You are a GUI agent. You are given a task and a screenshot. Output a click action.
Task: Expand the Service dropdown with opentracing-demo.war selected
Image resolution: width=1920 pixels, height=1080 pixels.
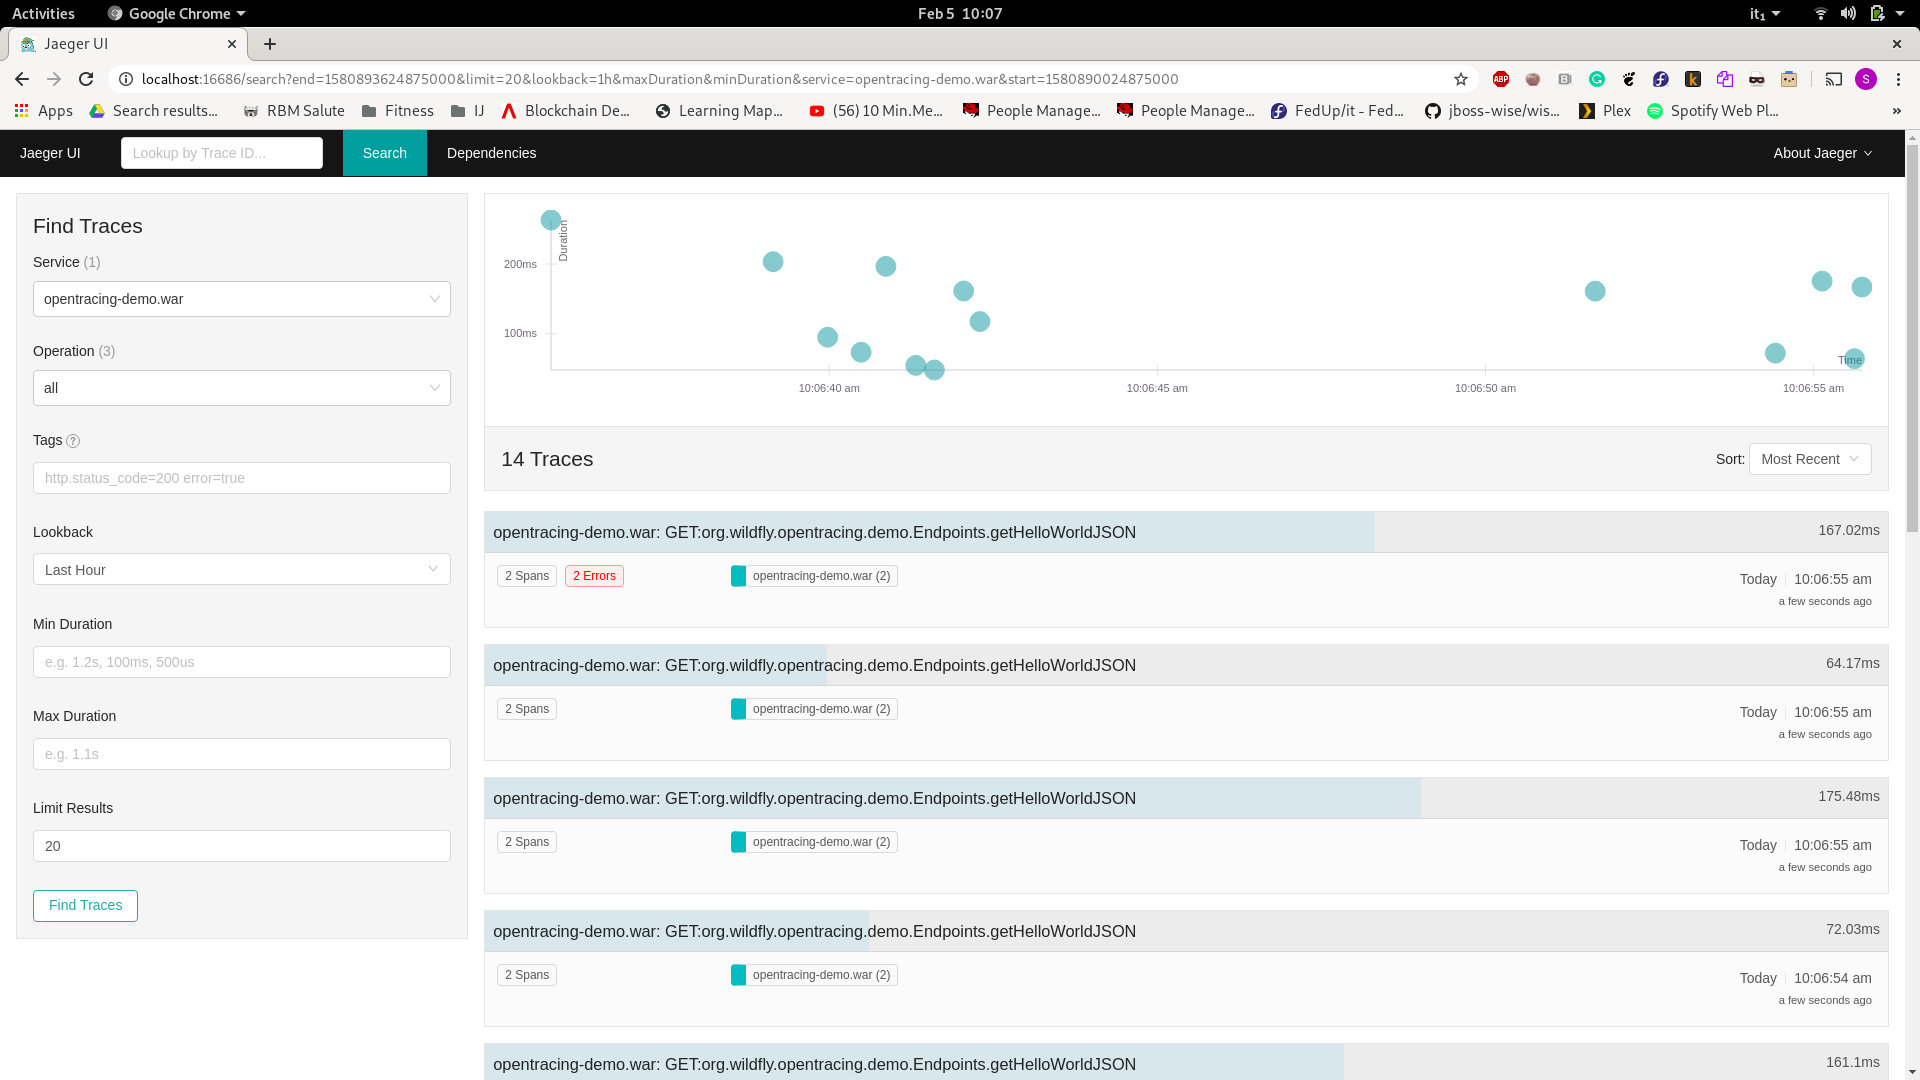[241, 299]
